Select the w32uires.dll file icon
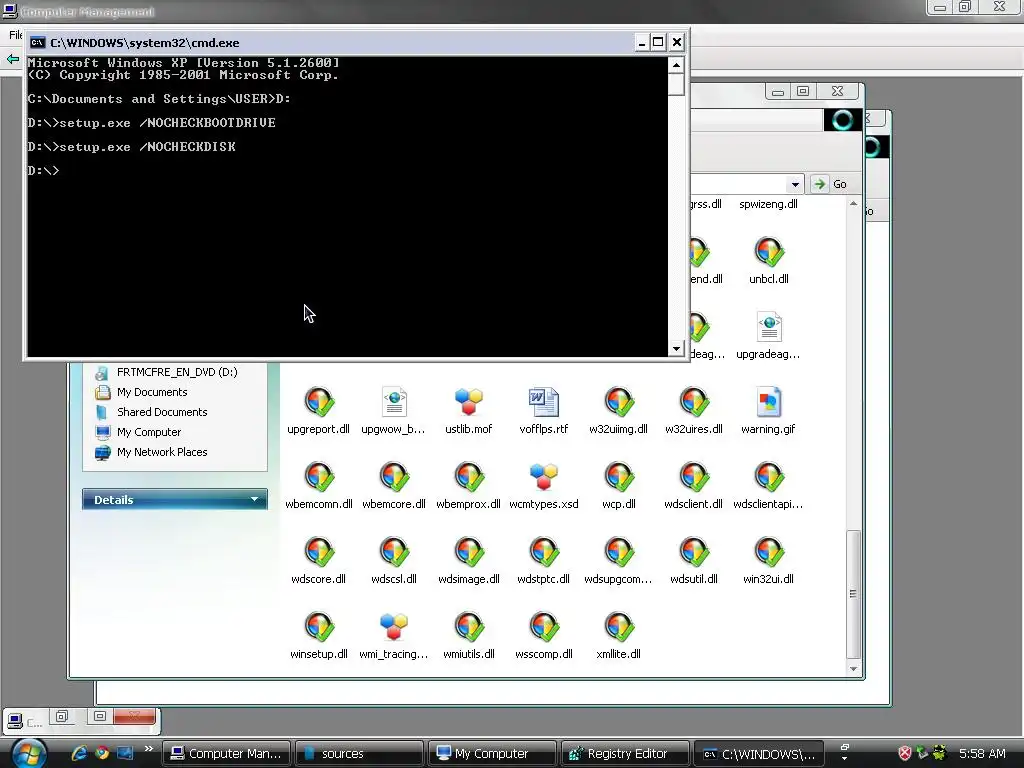The image size is (1024, 768). (694, 402)
